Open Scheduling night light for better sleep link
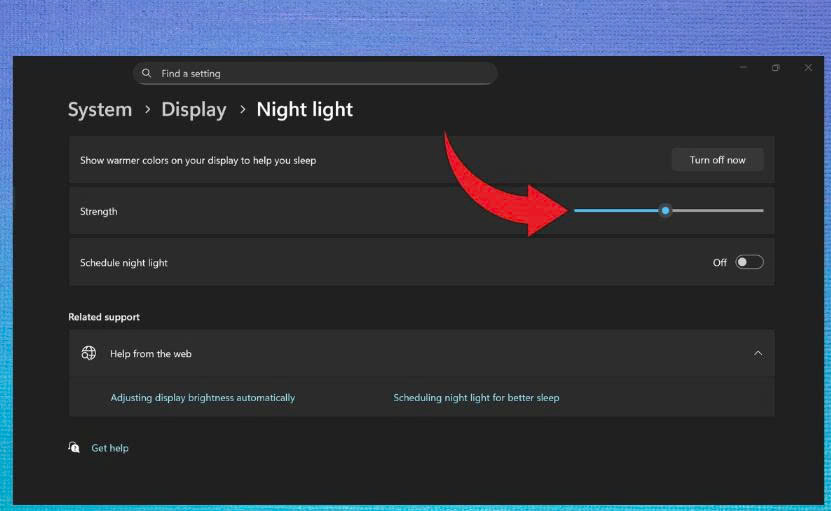 tap(476, 398)
